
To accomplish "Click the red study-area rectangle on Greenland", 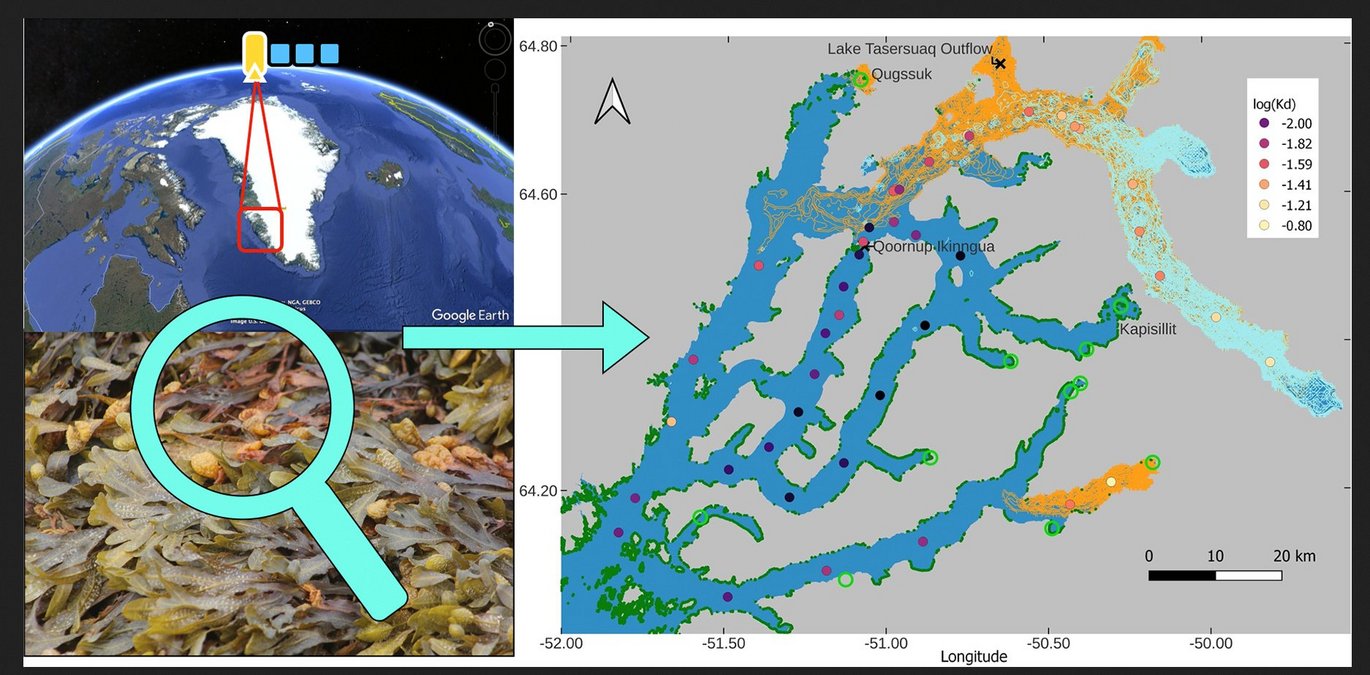I will pos(260,229).
